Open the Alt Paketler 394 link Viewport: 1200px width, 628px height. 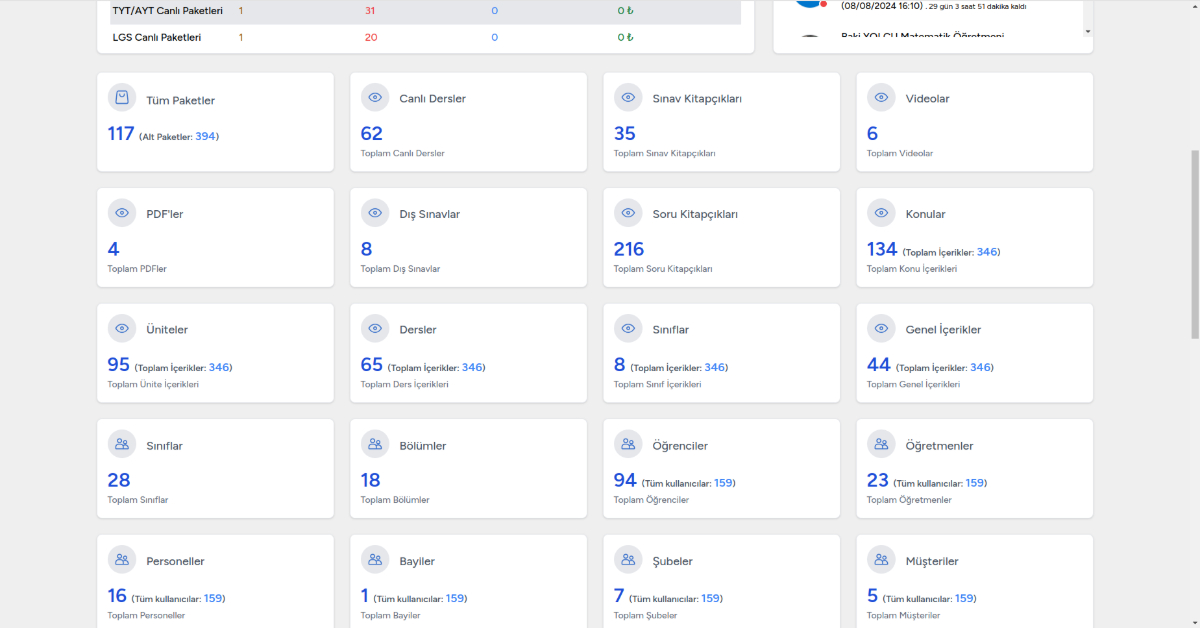pyautogui.click(x=206, y=136)
